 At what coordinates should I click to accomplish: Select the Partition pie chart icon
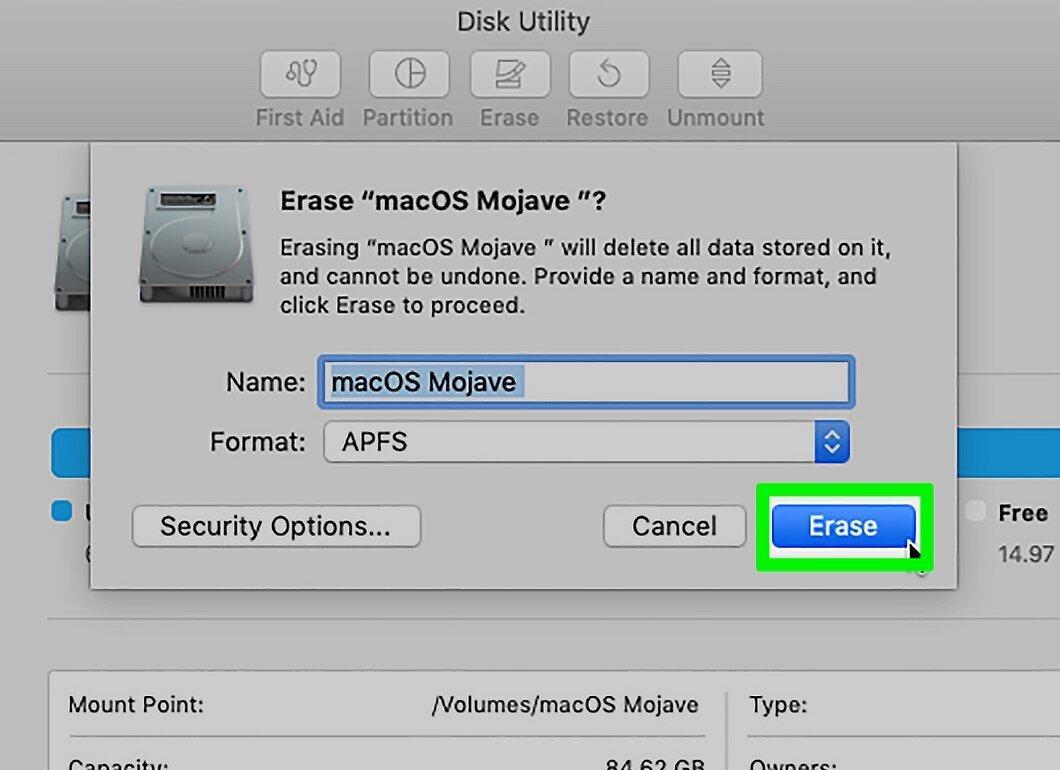click(409, 74)
